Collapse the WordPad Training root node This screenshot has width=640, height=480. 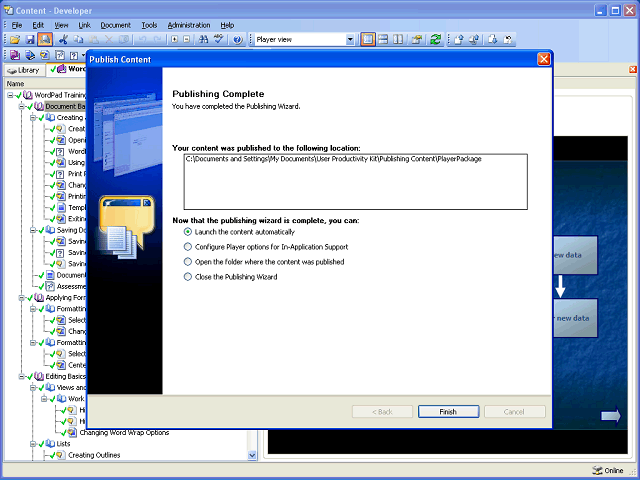(10, 95)
